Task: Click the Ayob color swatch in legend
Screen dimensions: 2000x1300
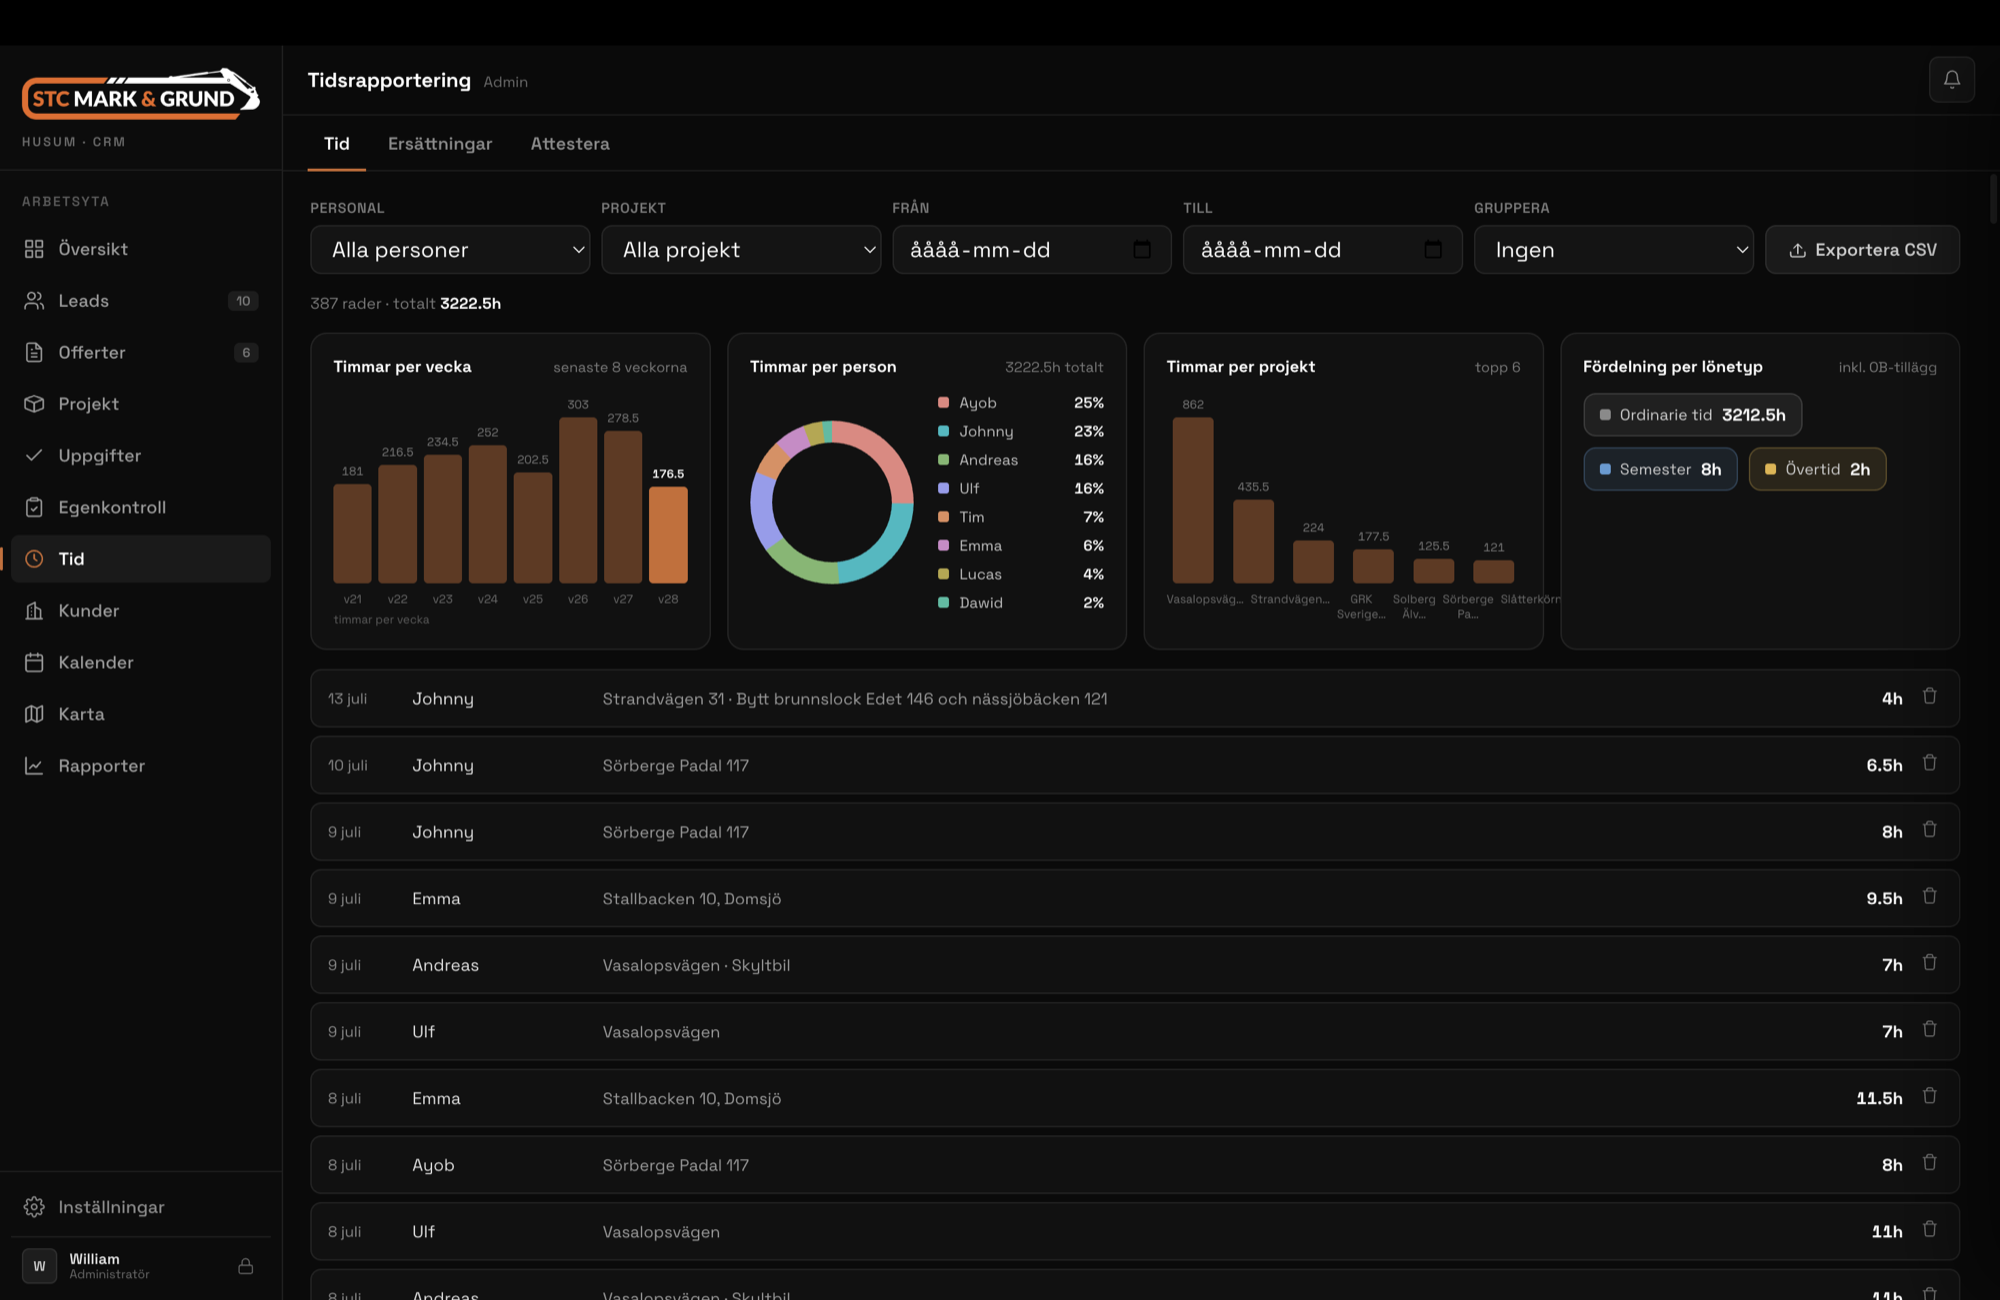Action: [x=943, y=403]
